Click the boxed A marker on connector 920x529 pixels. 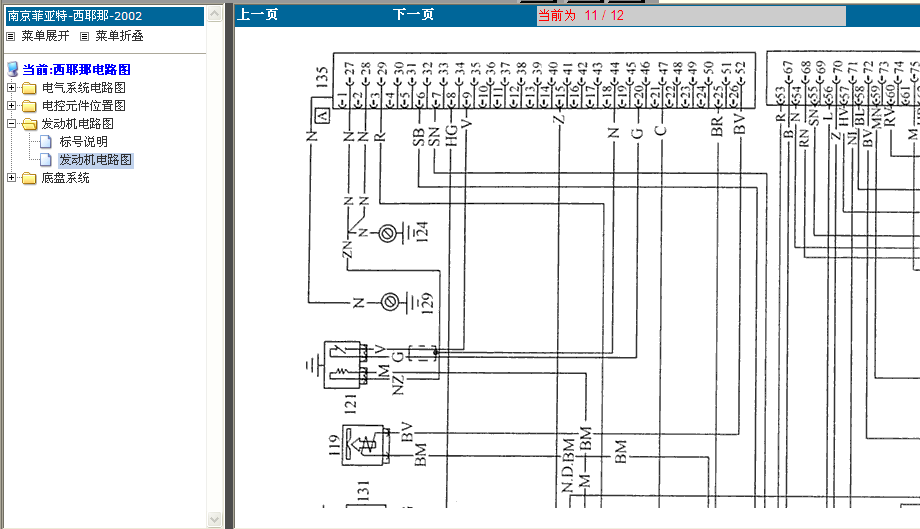coord(322,116)
